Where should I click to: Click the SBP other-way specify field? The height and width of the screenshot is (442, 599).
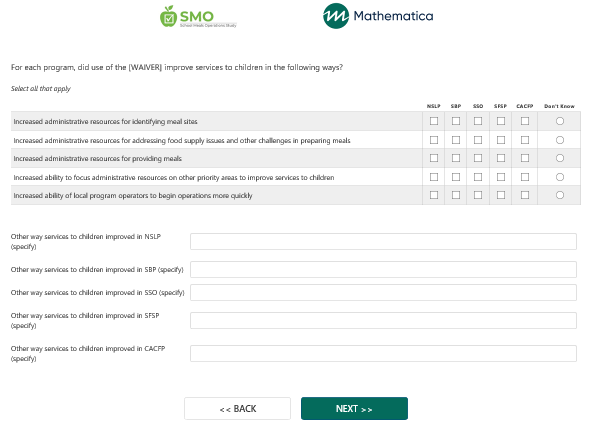pyautogui.click(x=383, y=270)
